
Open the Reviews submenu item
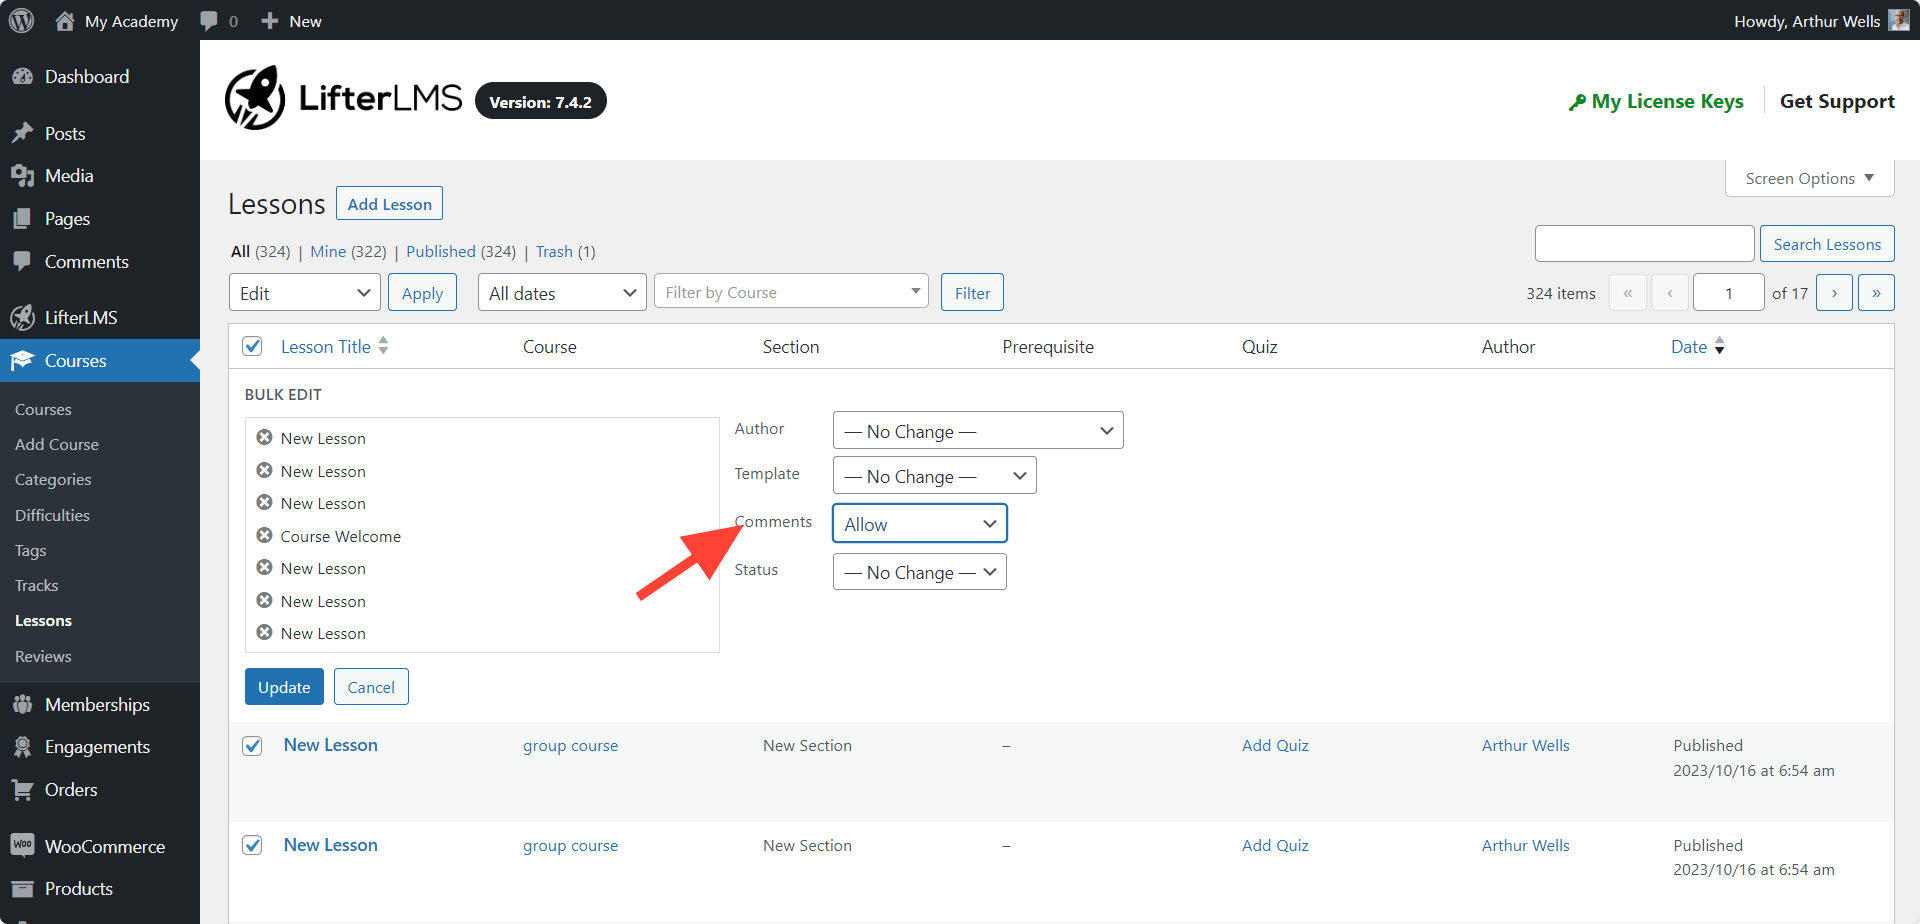(43, 657)
